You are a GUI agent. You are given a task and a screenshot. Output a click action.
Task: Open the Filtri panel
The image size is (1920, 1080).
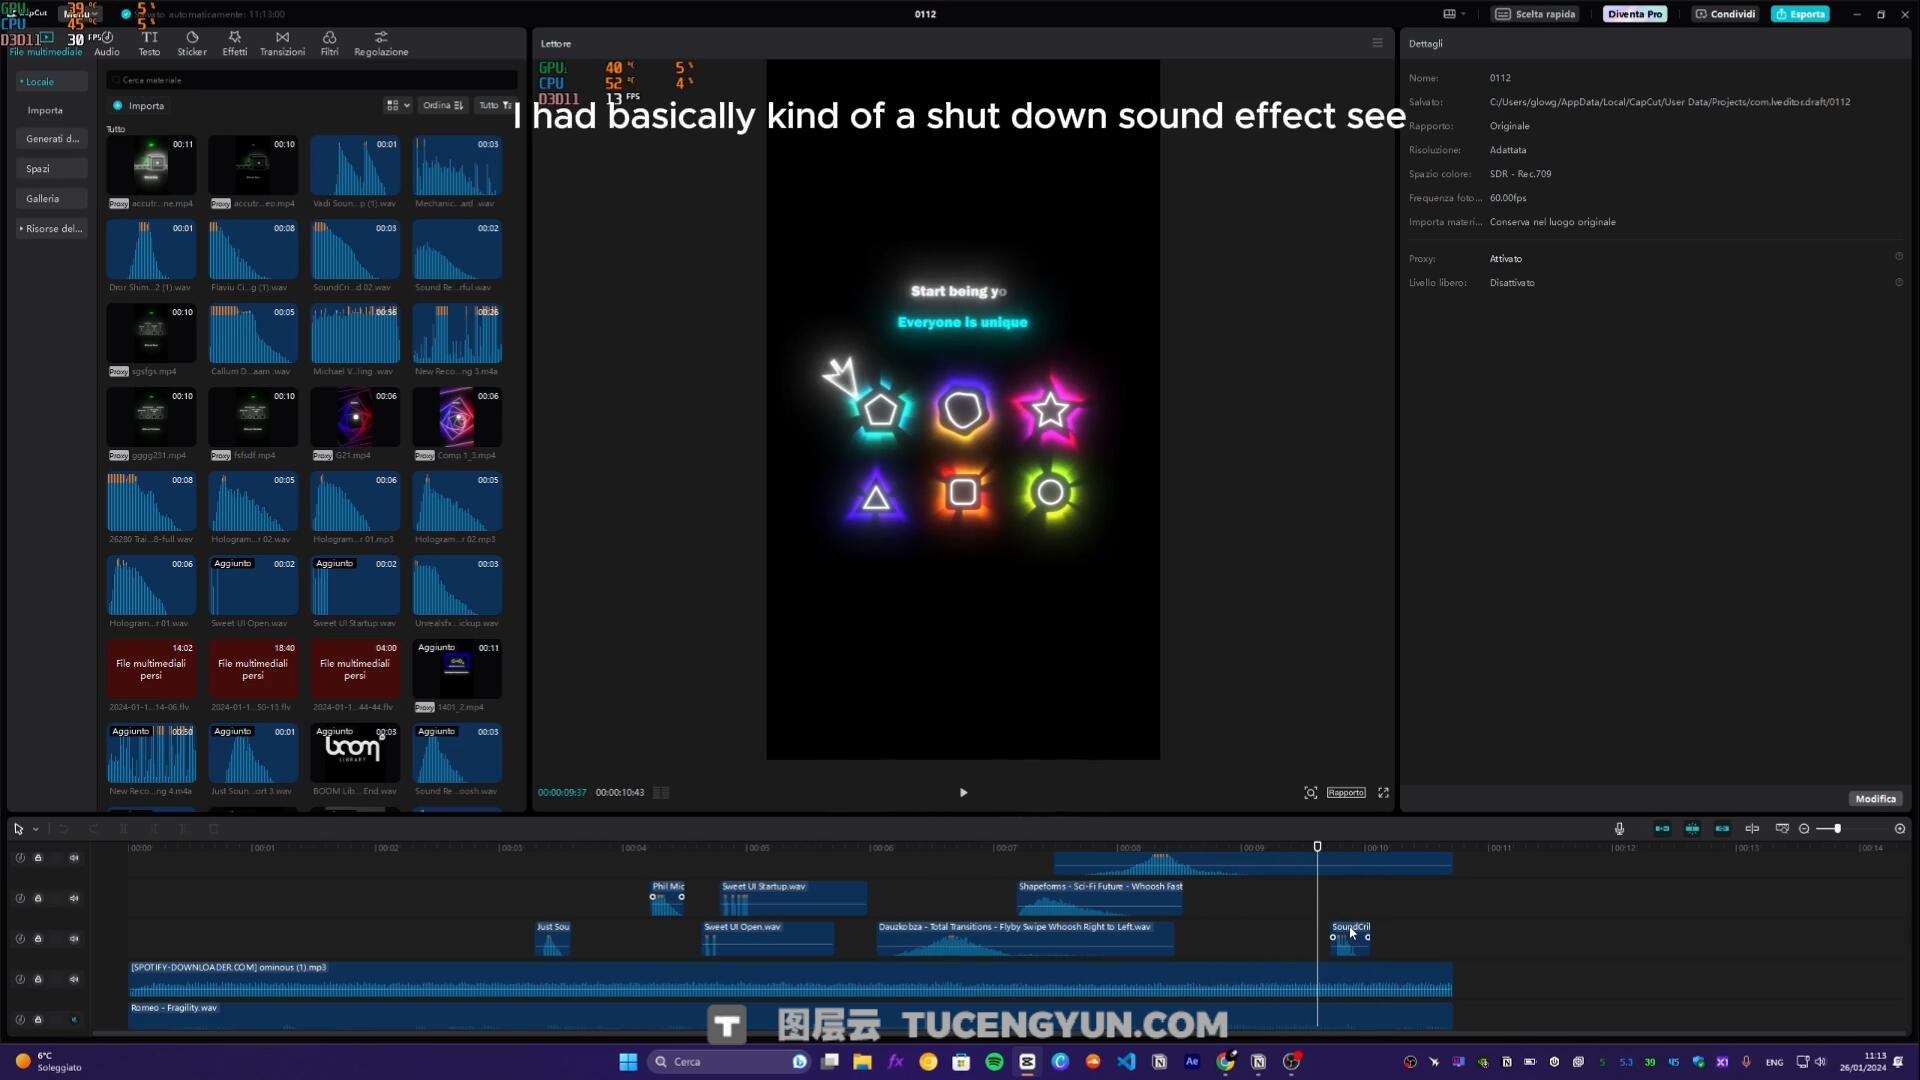tap(329, 43)
